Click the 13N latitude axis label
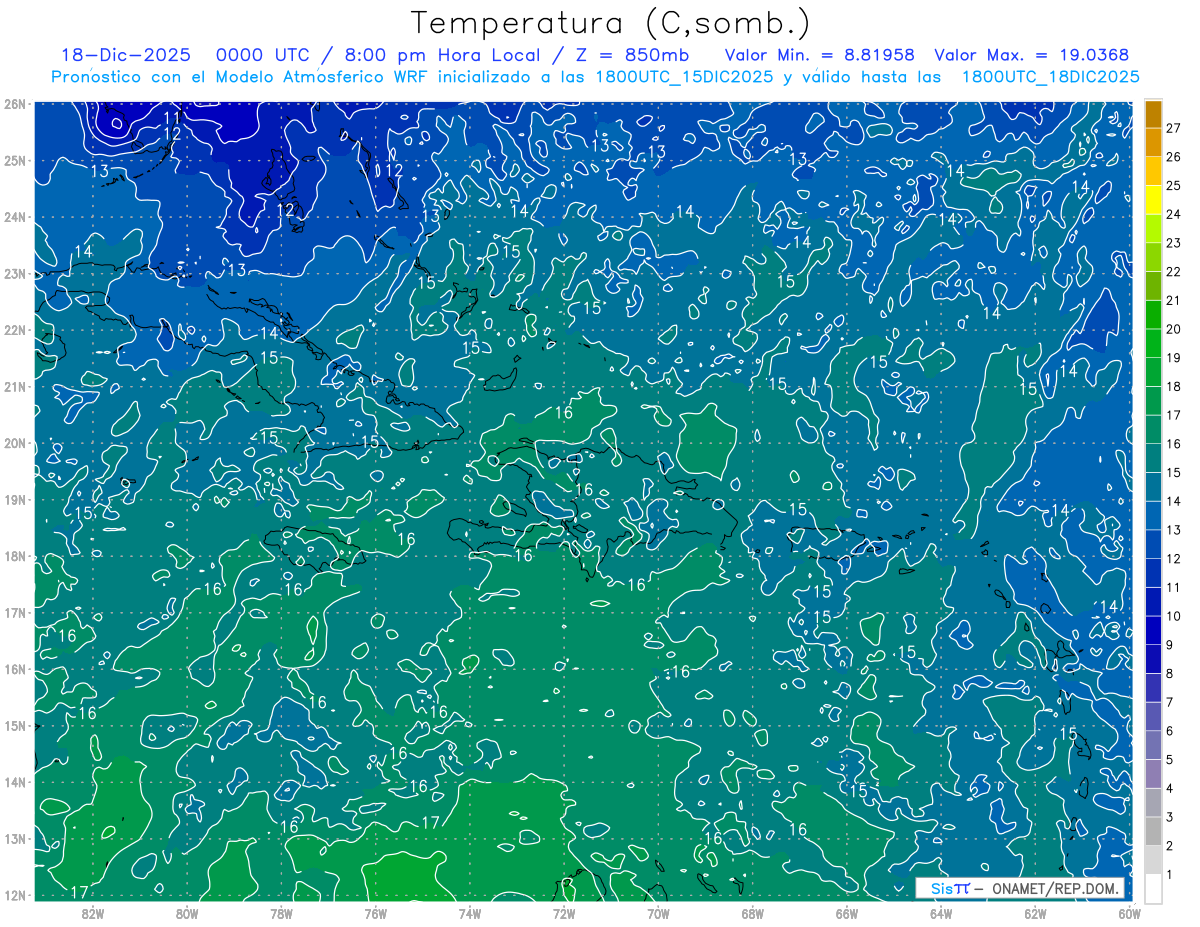This screenshot has width=1200, height=927. coord(14,838)
